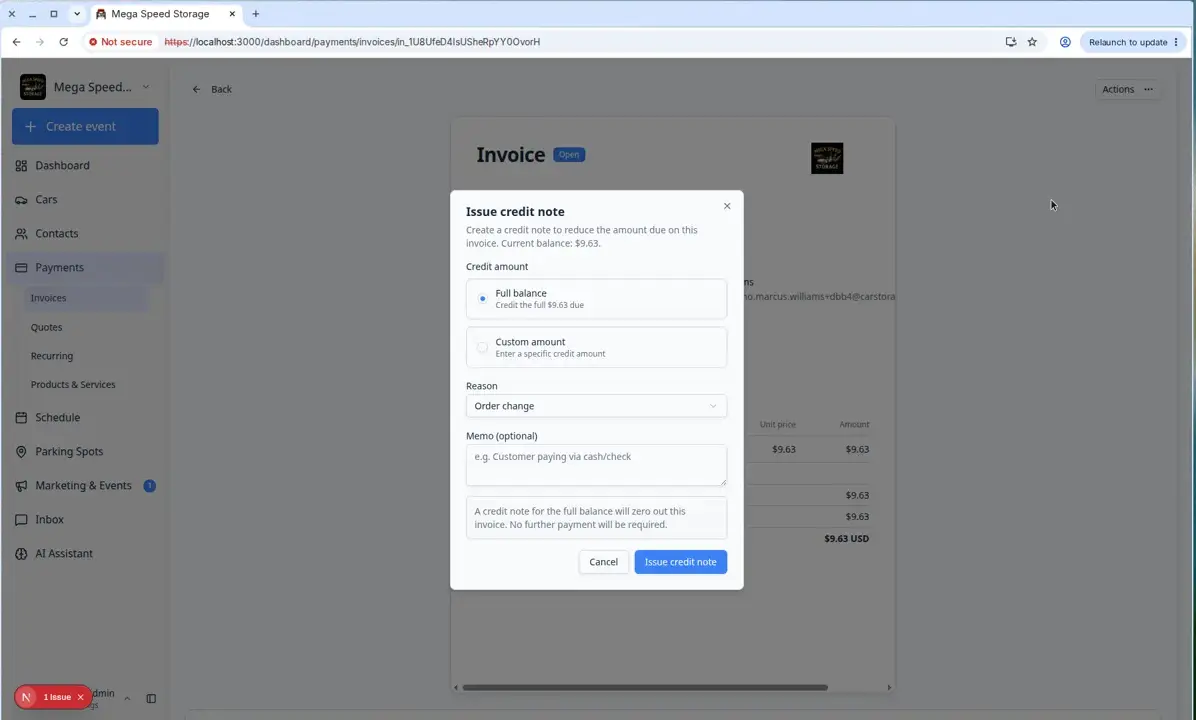Click the credit card icon beside Payments
This screenshot has width=1196, height=720.
tap(21, 268)
